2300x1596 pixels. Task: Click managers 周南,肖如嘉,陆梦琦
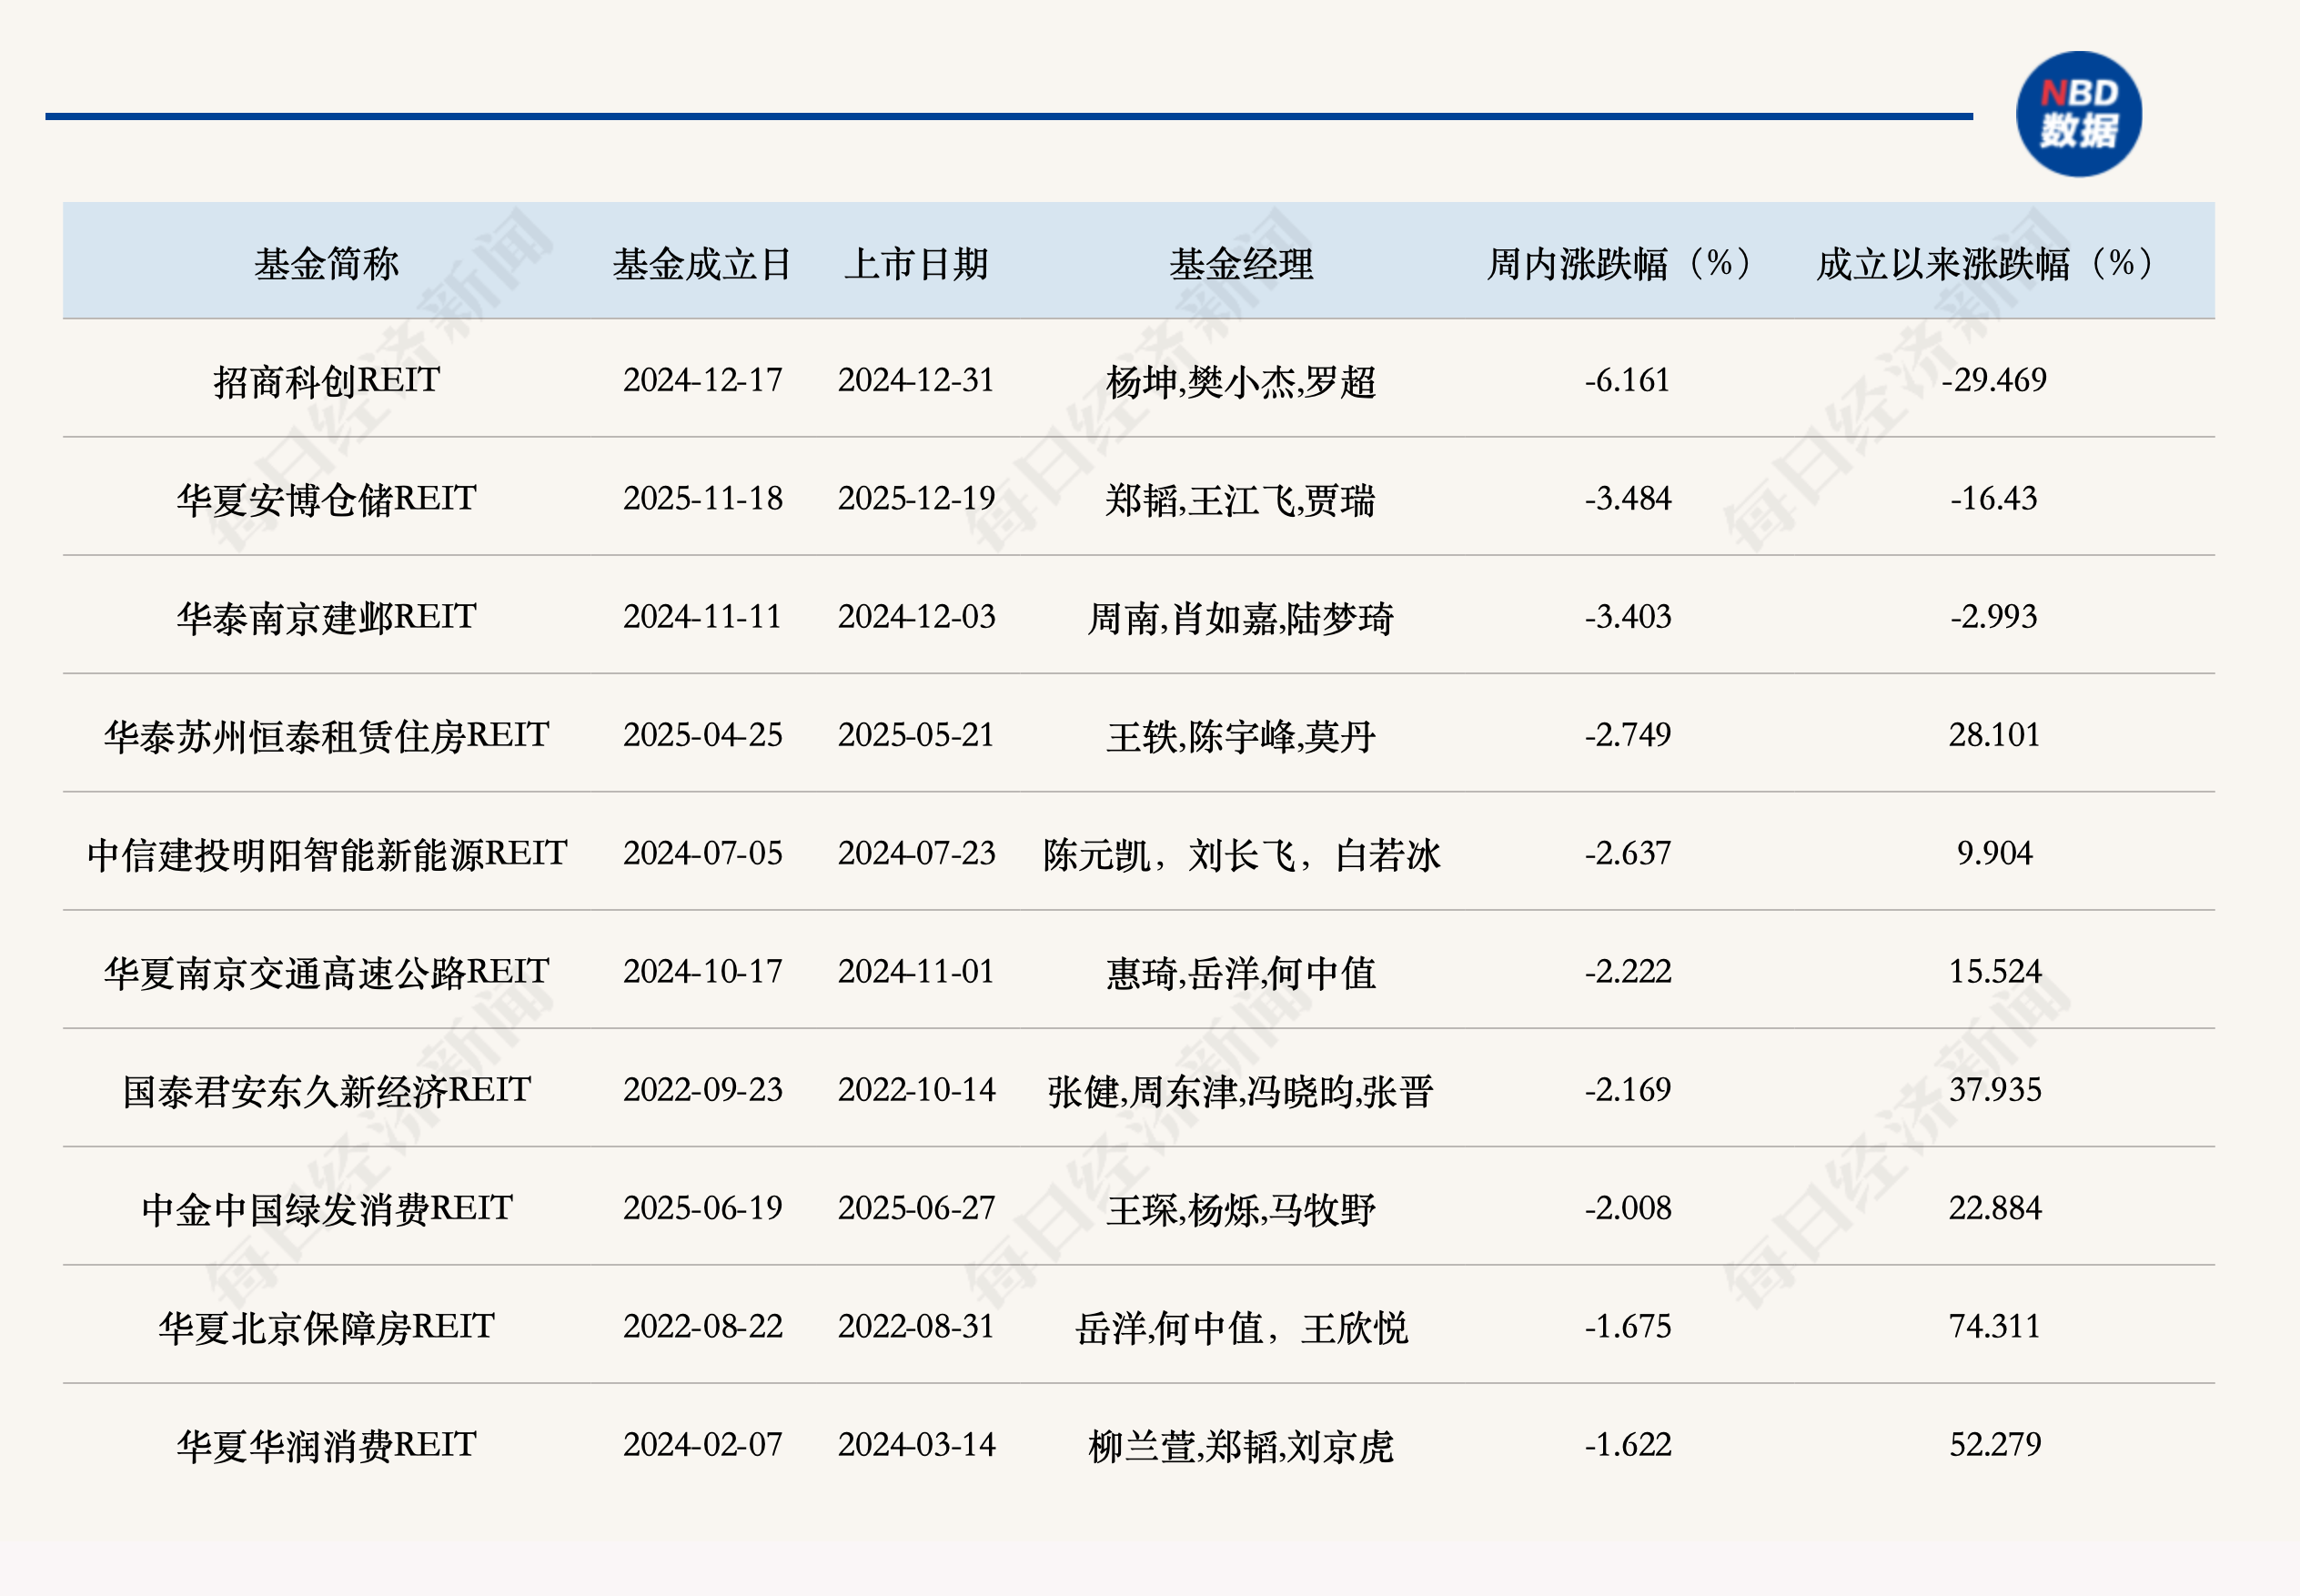1241,617
